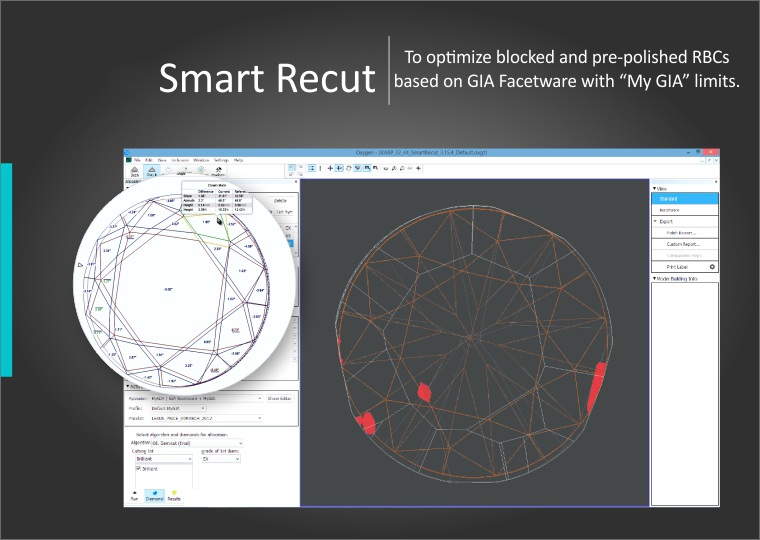This screenshot has width=760, height=540.
Task: Open the Help menu
Action: (238, 160)
